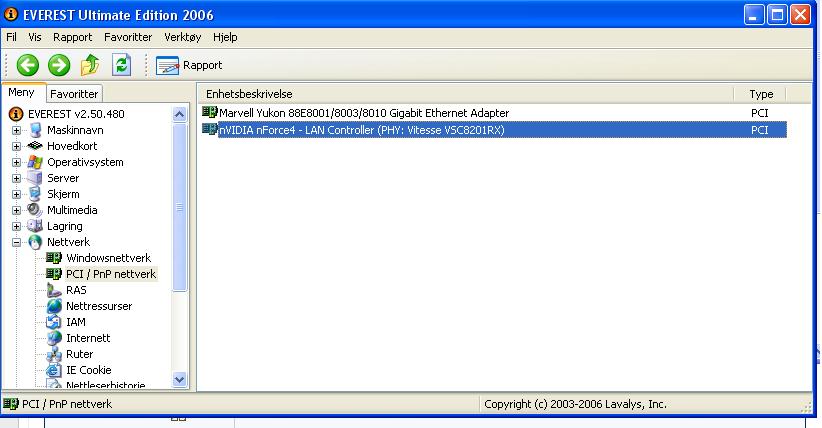Viewport: 822px width, 428px height.
Task: Click the Lagring storage icon
Action: point(35,226)
